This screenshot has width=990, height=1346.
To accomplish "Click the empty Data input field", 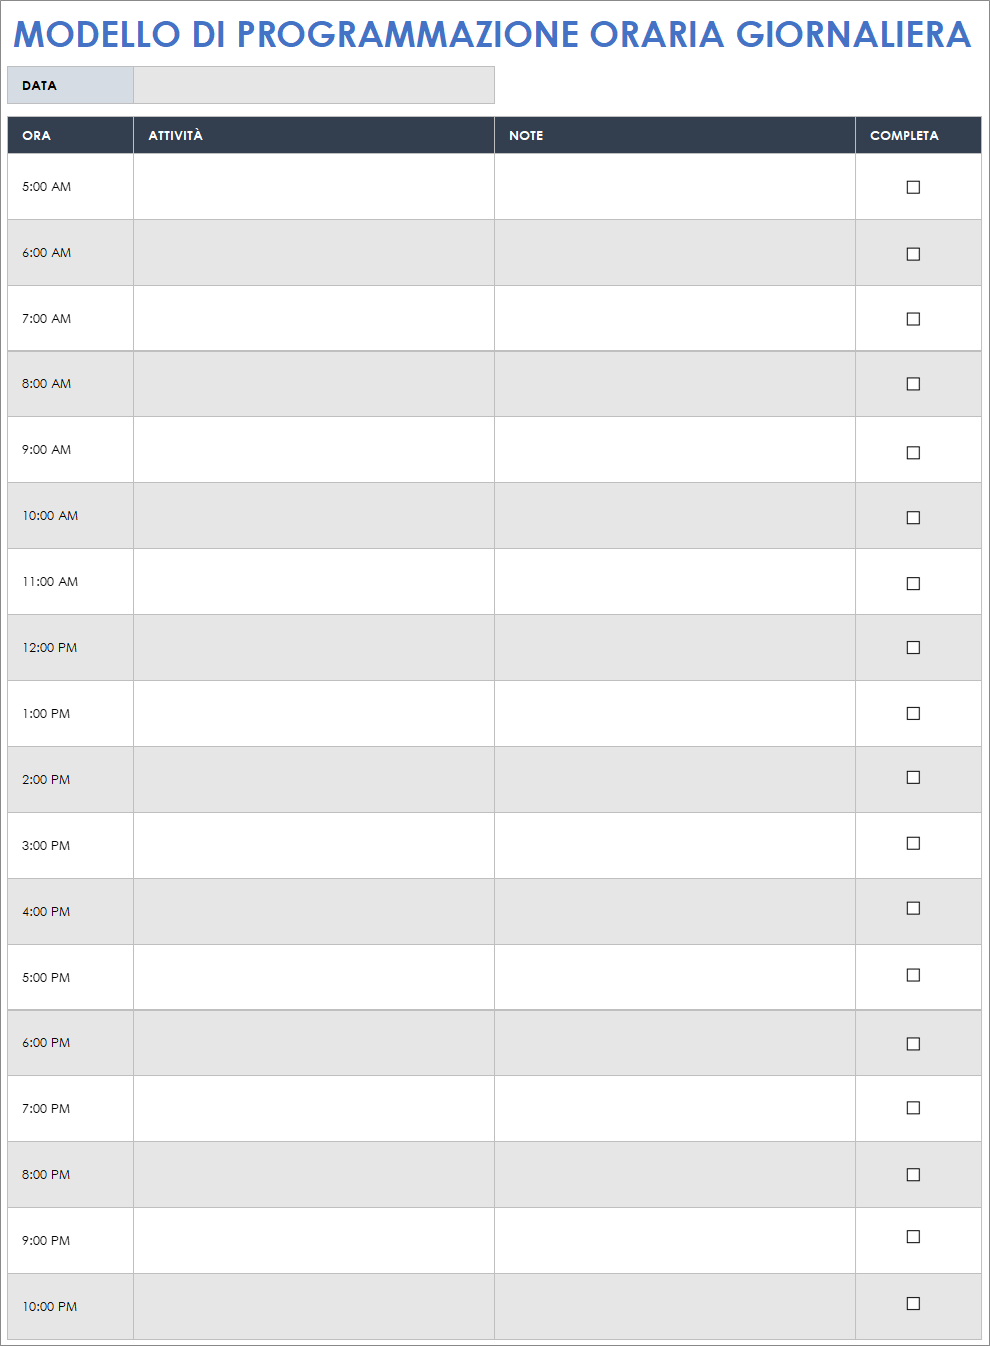I will click(x=313, y=85).
